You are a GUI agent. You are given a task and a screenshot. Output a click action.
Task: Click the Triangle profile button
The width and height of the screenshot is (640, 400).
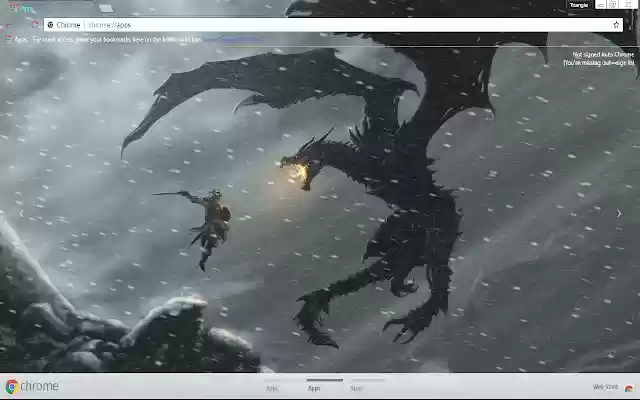[x=579, y=5]
